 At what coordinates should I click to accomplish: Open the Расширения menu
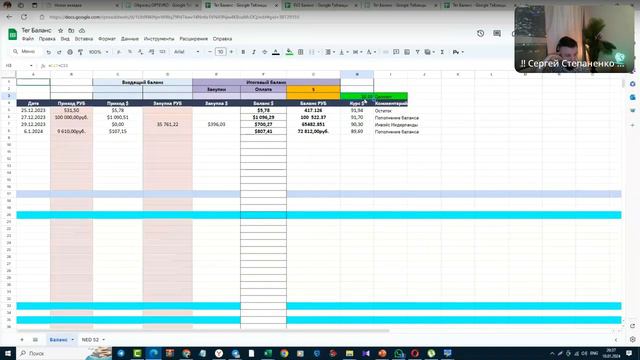click(193, 39)
